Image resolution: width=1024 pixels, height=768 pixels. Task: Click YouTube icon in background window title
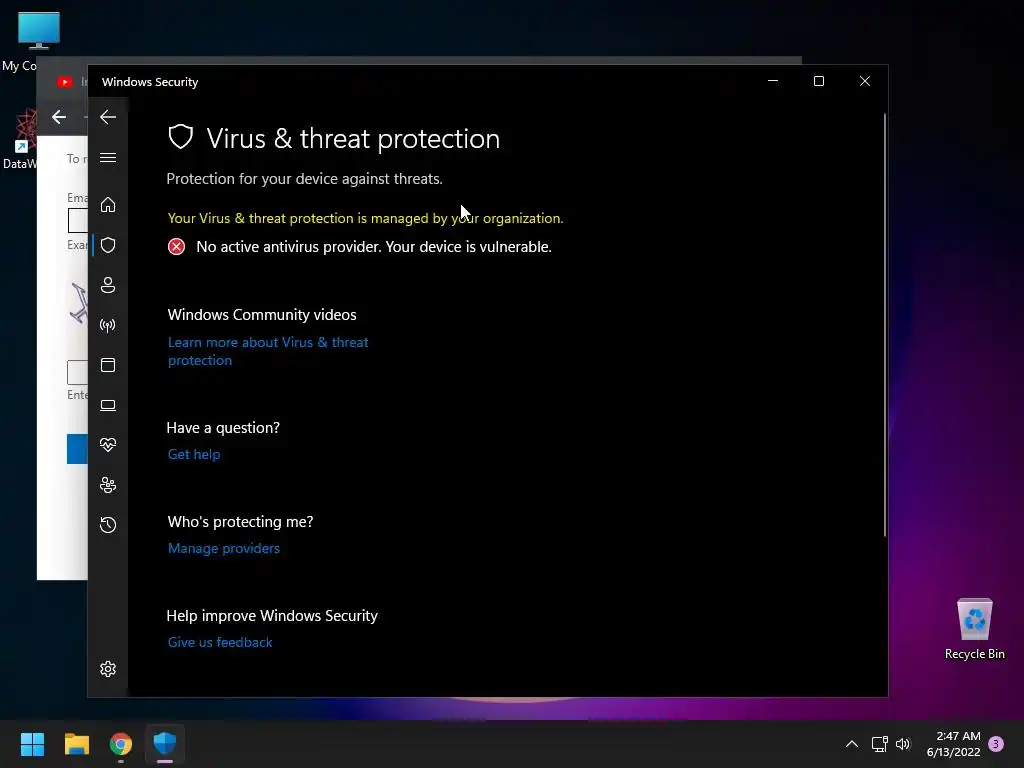[x=65, y=82]
